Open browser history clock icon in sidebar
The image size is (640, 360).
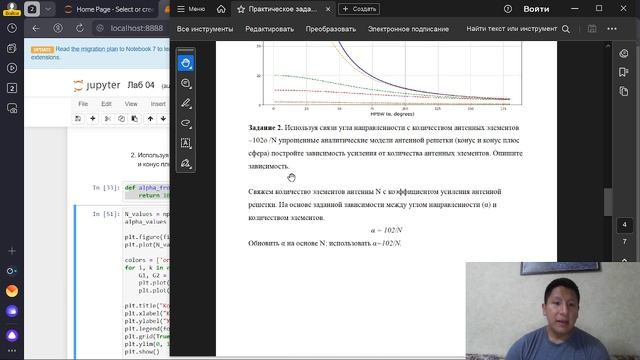(12, 28)
